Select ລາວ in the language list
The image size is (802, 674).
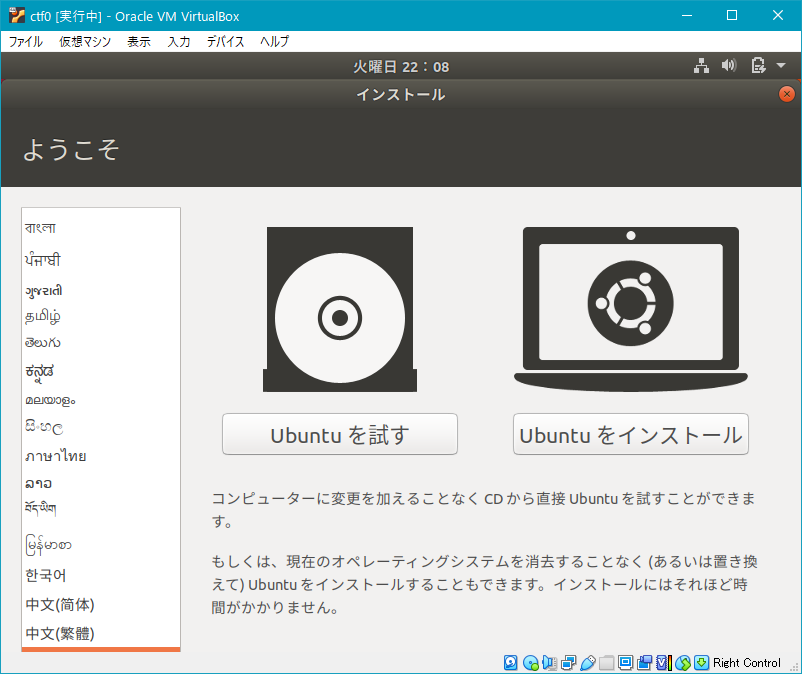(101, 483)
